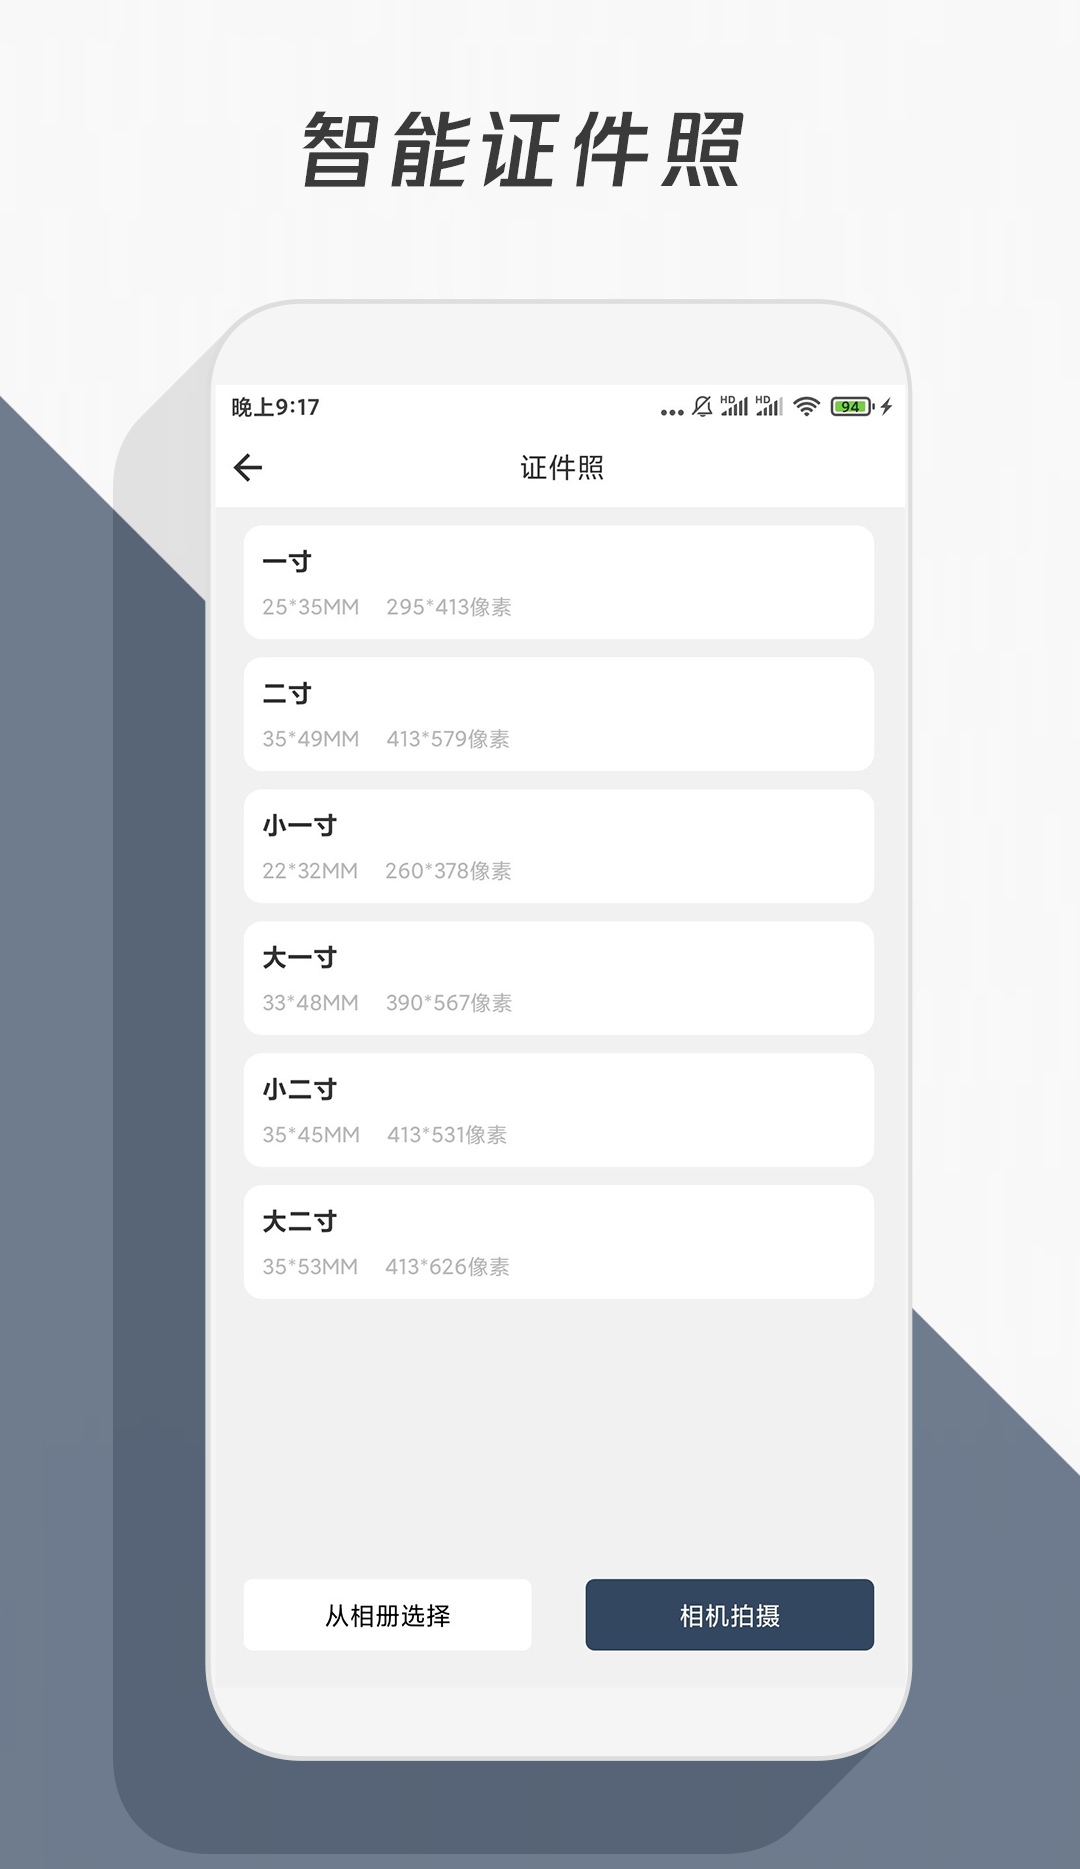Pick the 小一寸 22*32MM option
Image resolution: width=1080 pixels, height=1869 pixels.
click(x=559, y=846)
